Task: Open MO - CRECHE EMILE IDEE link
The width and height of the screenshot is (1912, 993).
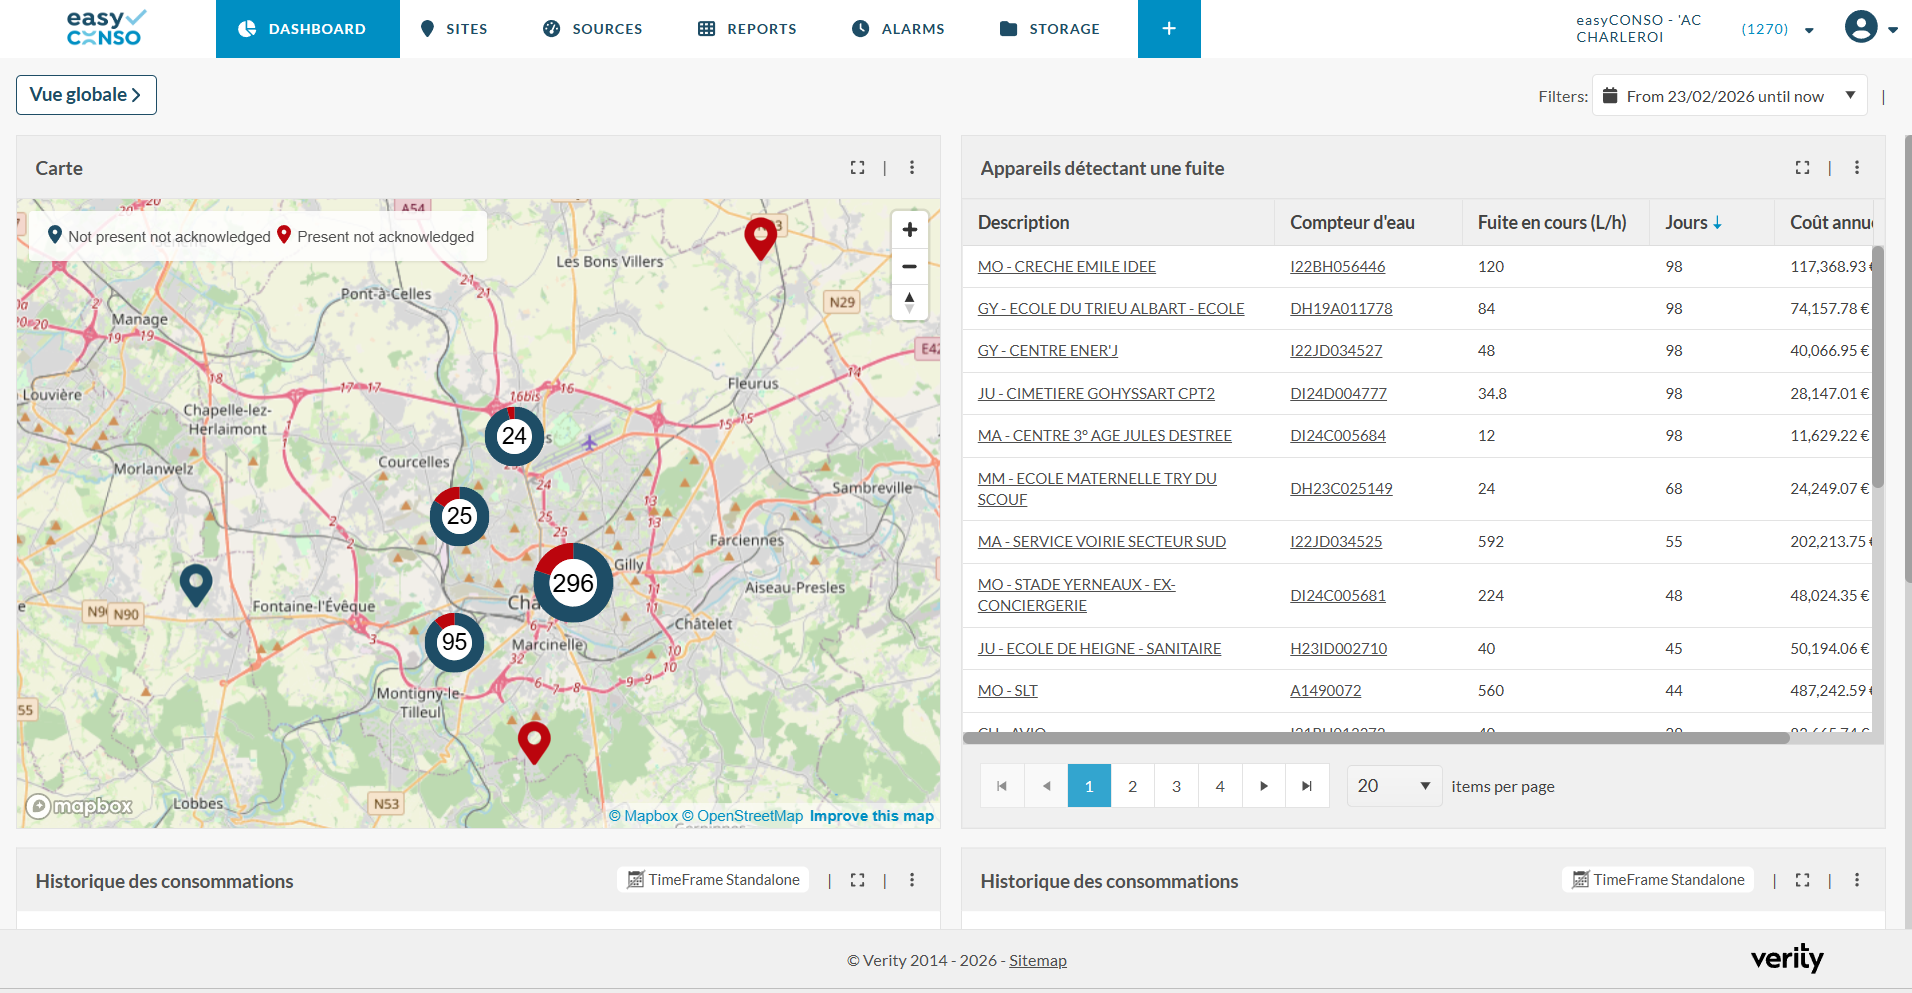Action: (x=1066, y=267)
